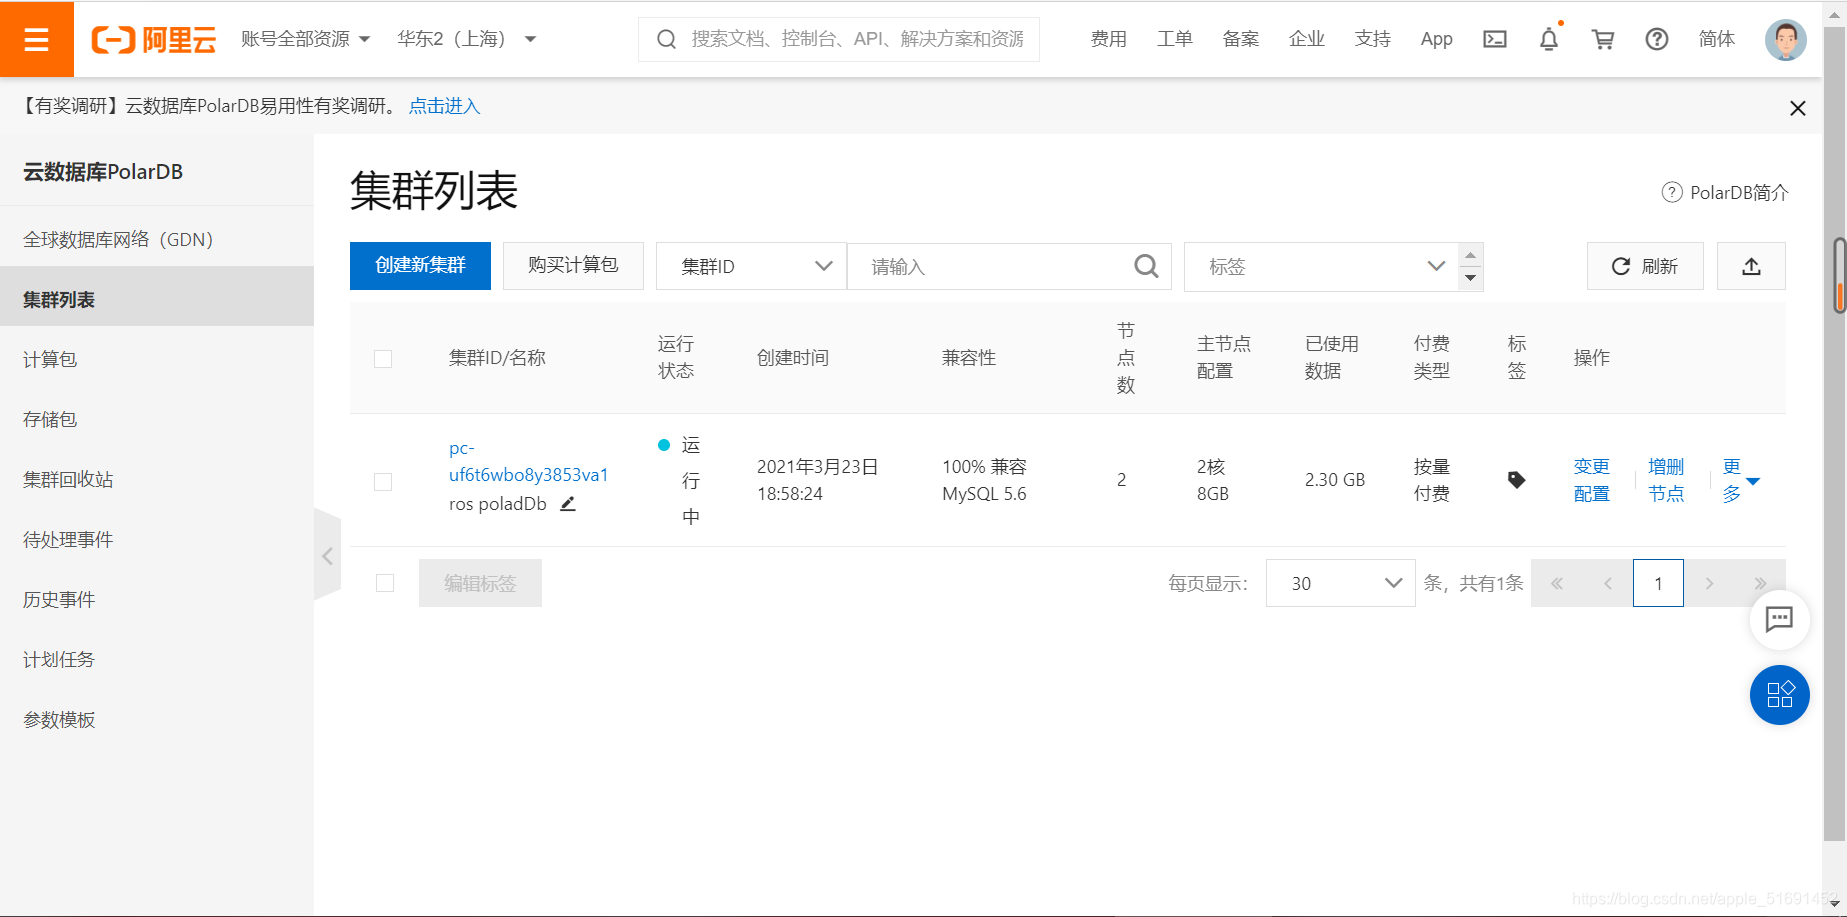Screen dimensions: 1847x917
Task: Open the per-page 30 rows dropdown
Action: (1340, 583)
